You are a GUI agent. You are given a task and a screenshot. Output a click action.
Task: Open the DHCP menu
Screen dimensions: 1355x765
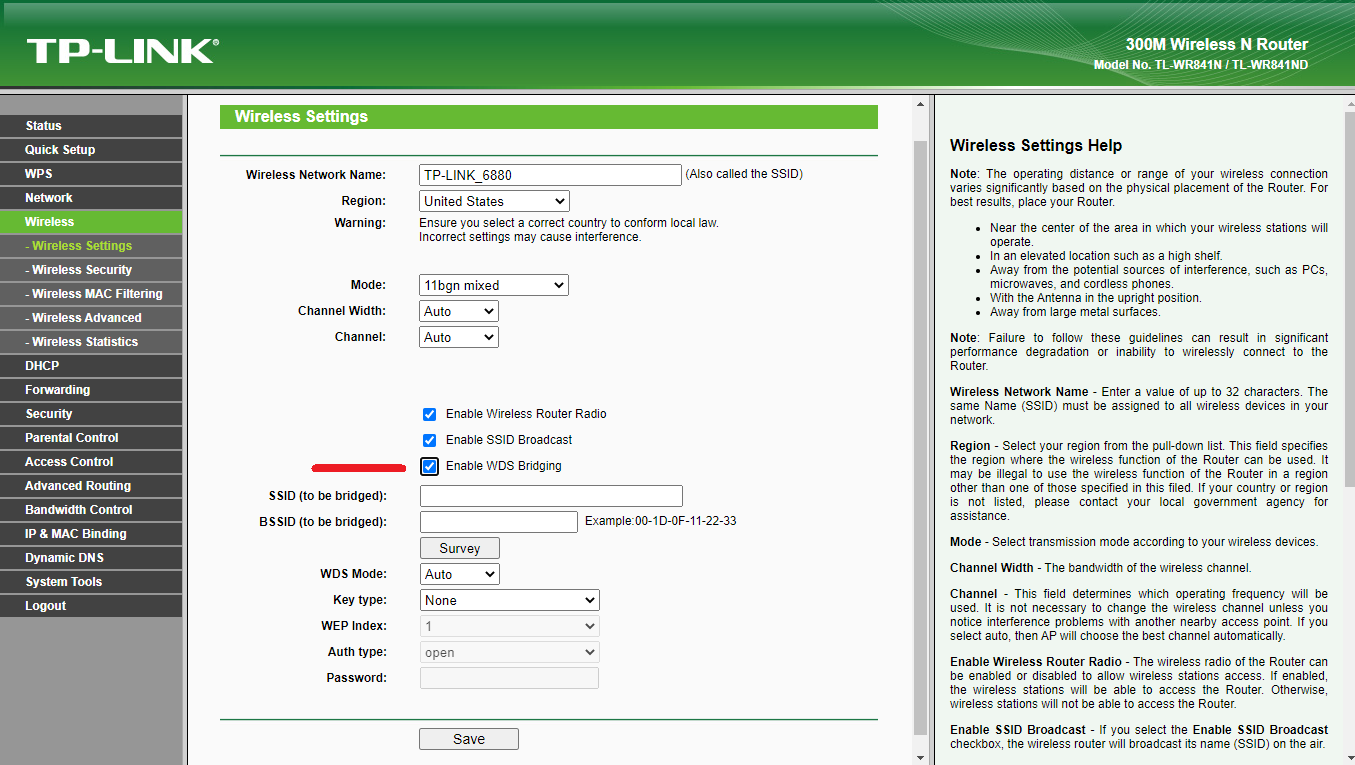[91, 366]
